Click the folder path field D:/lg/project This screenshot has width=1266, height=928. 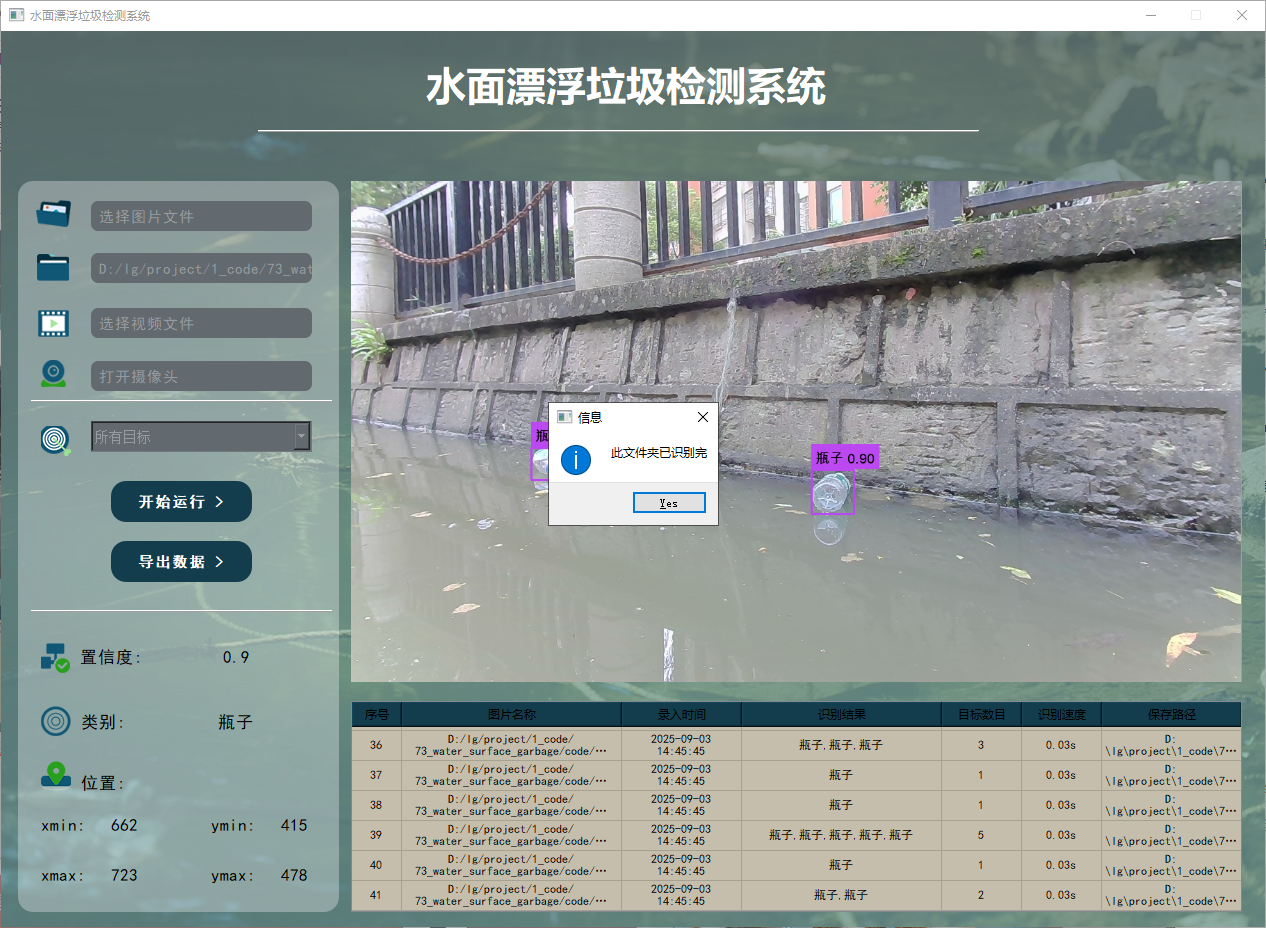tap(201, 268)
